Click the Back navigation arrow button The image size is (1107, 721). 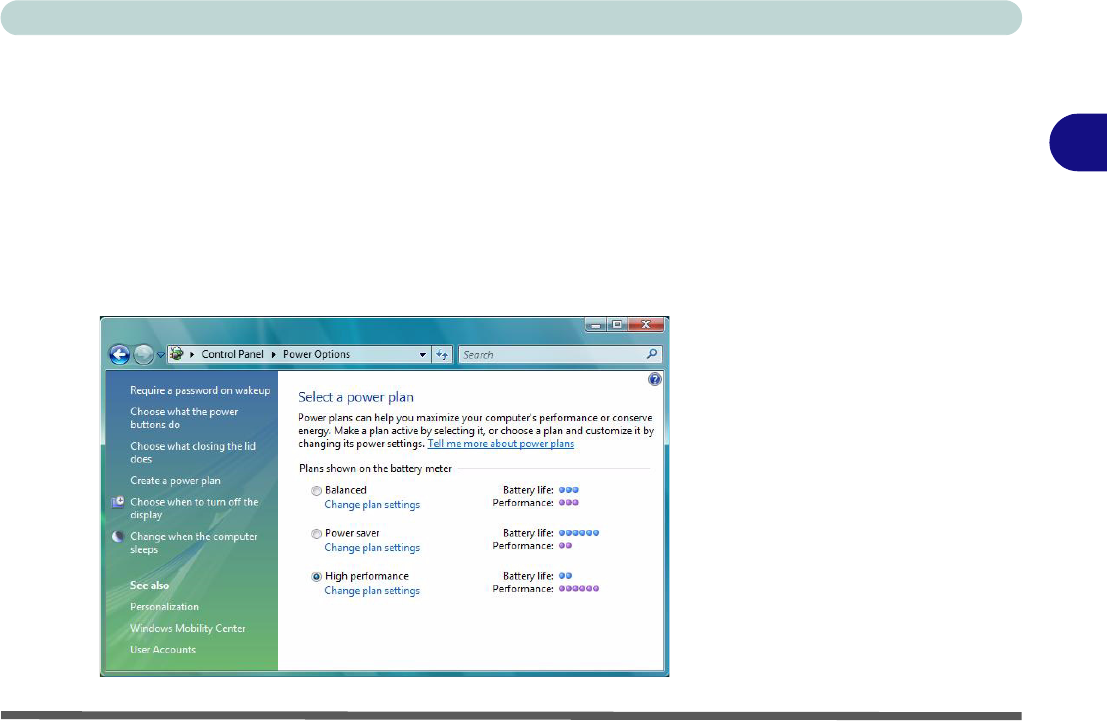point(119,354)
